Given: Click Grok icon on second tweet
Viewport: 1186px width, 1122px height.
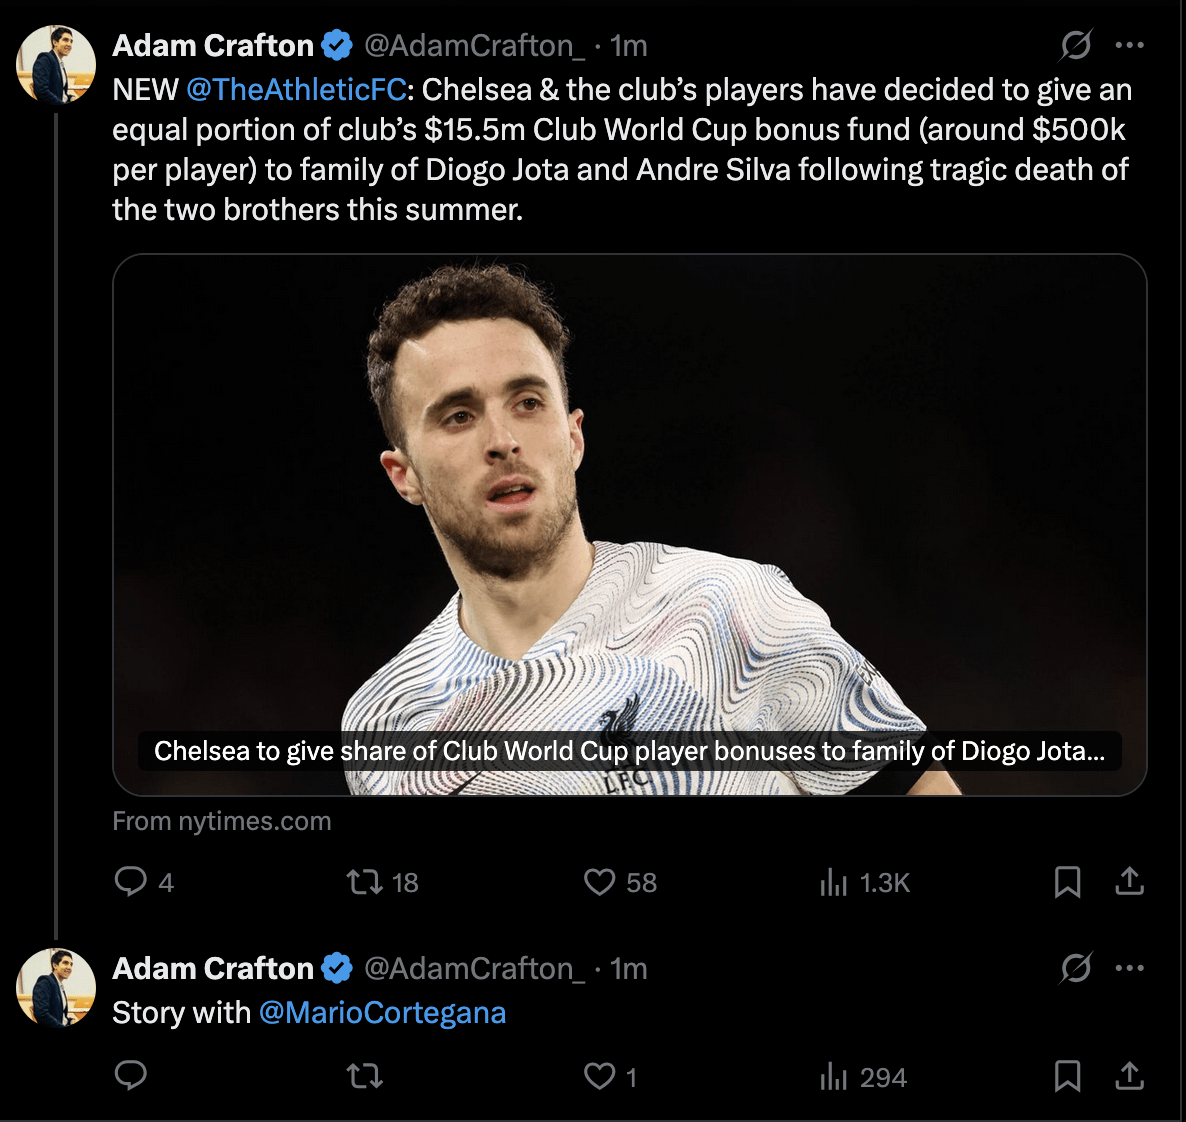Looking at the screenshot, I should point(1076,968).
